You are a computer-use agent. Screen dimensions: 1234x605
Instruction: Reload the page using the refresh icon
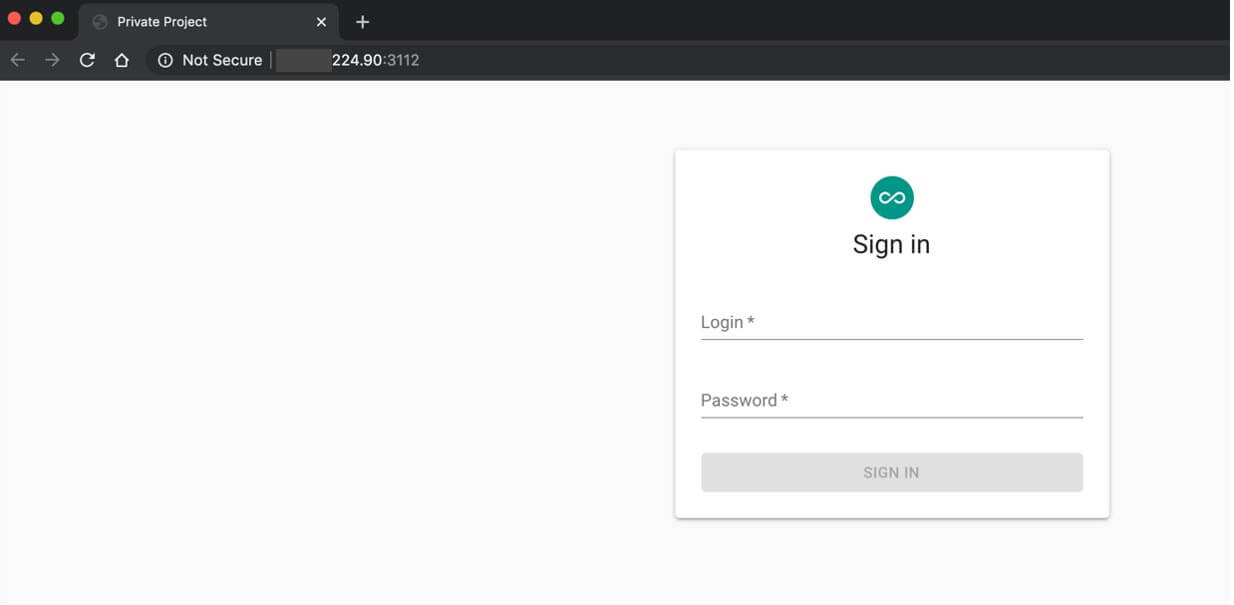pos(88,59)
